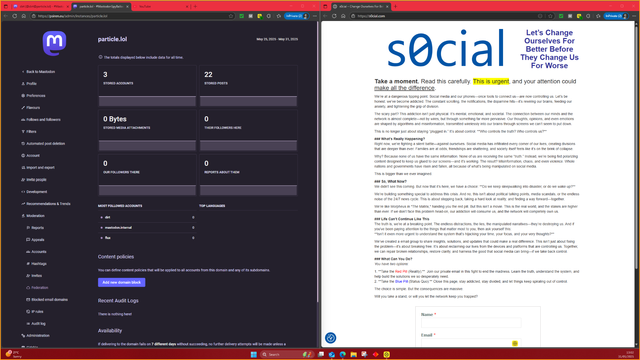The image size is (640, 360).
Task: Click the Name input field on s0cial form
Action: (471, 323)
